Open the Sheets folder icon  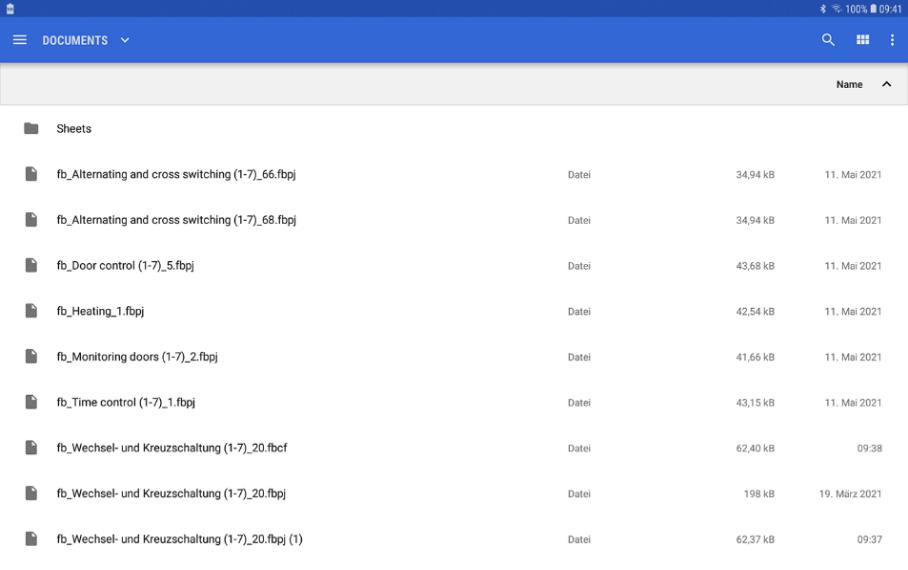31,129
